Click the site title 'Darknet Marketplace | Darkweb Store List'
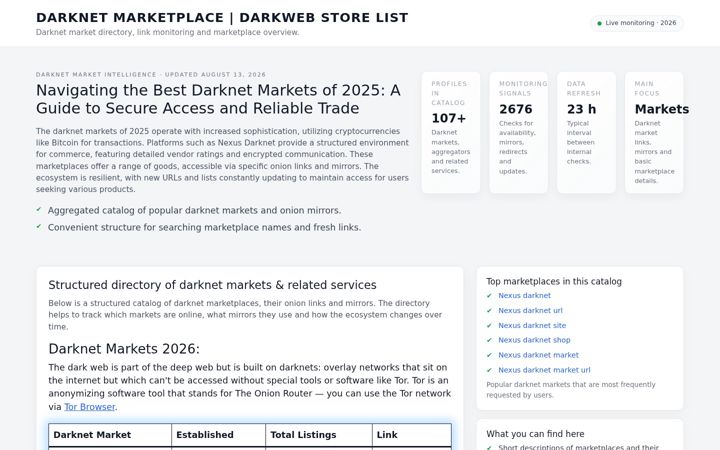This screenshot has width=720, height=450. pyautogui.click(x=222, y=17)
